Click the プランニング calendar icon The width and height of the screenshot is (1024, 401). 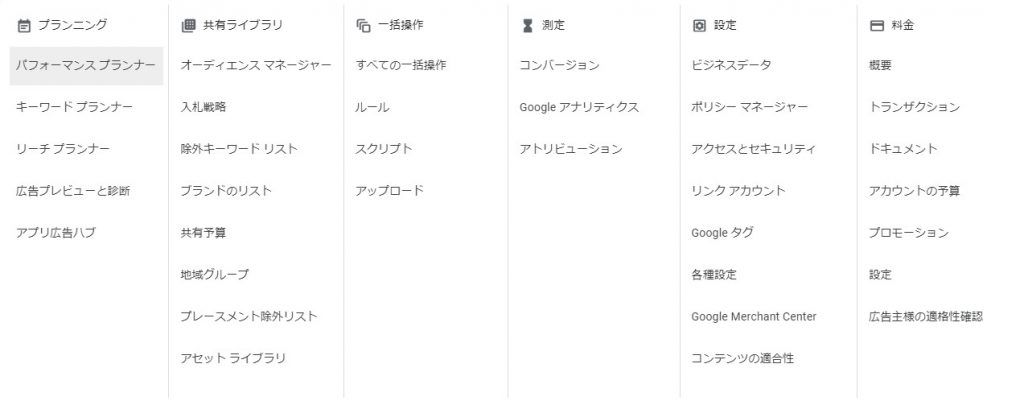[x=24, y=25]
